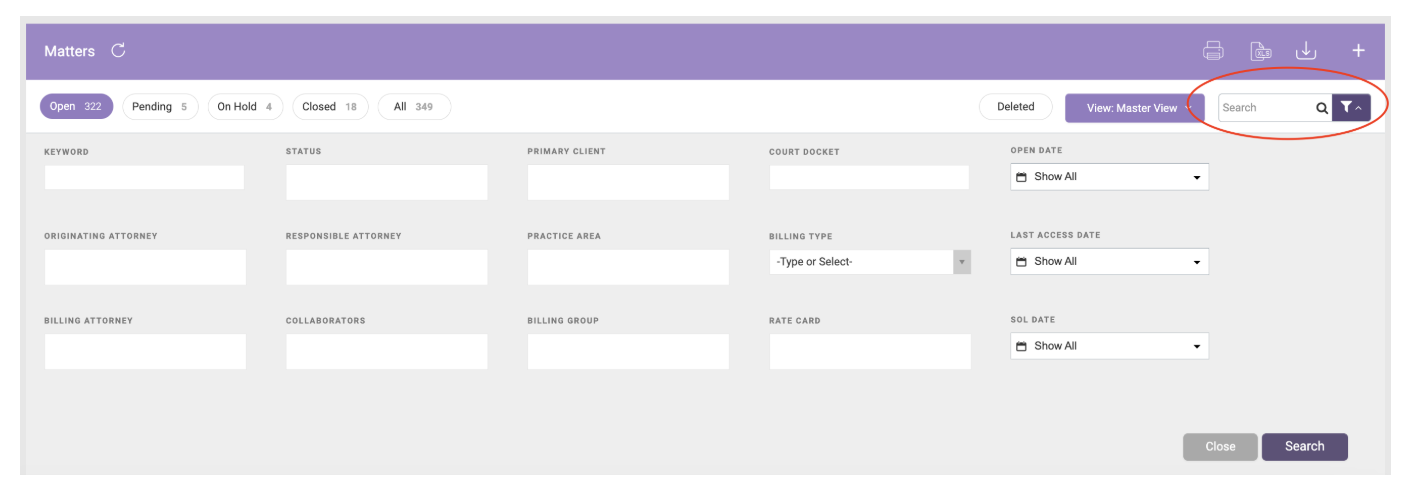This screenshot has width=1416, height=482.
Task: Run the filter with Search button
Action: (1305, 447)
